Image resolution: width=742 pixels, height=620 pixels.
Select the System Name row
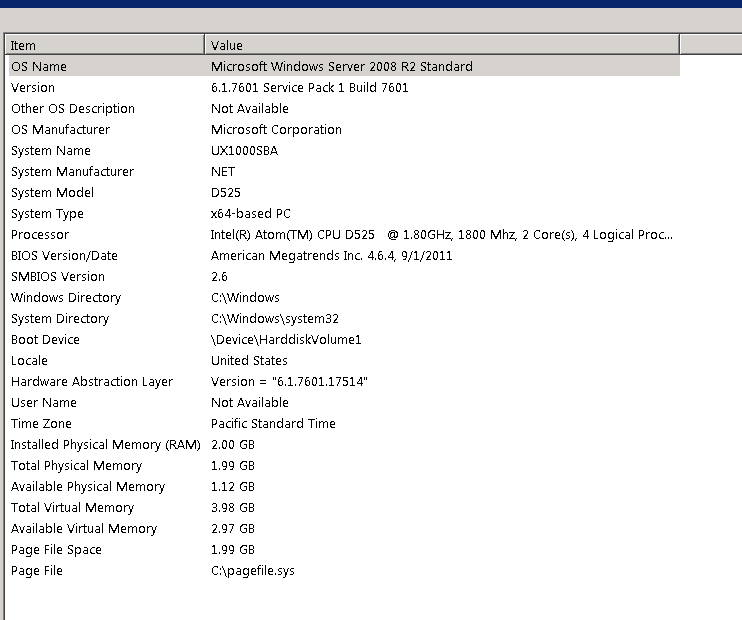pyautogui.click(x=50, y=151)
